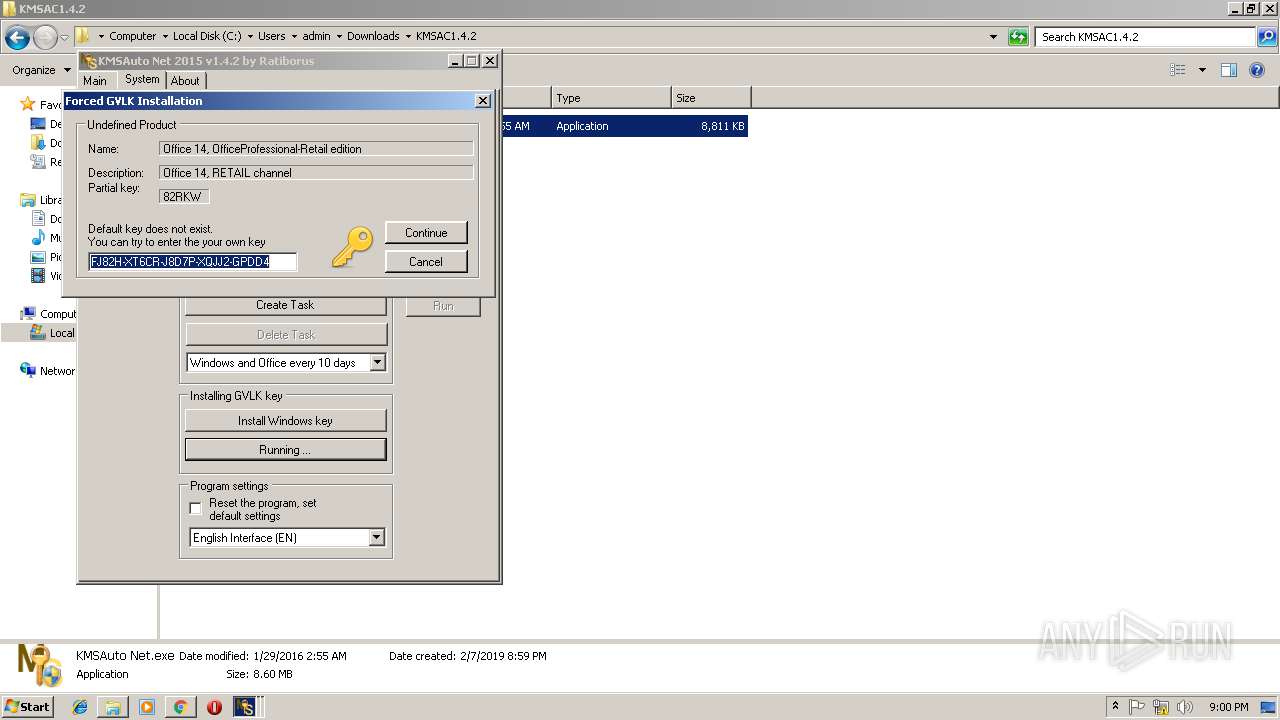Go back with Explorer's Back arrow
Image resolution: width=1280 pixels, height=720 pixels.
point(17,38)
